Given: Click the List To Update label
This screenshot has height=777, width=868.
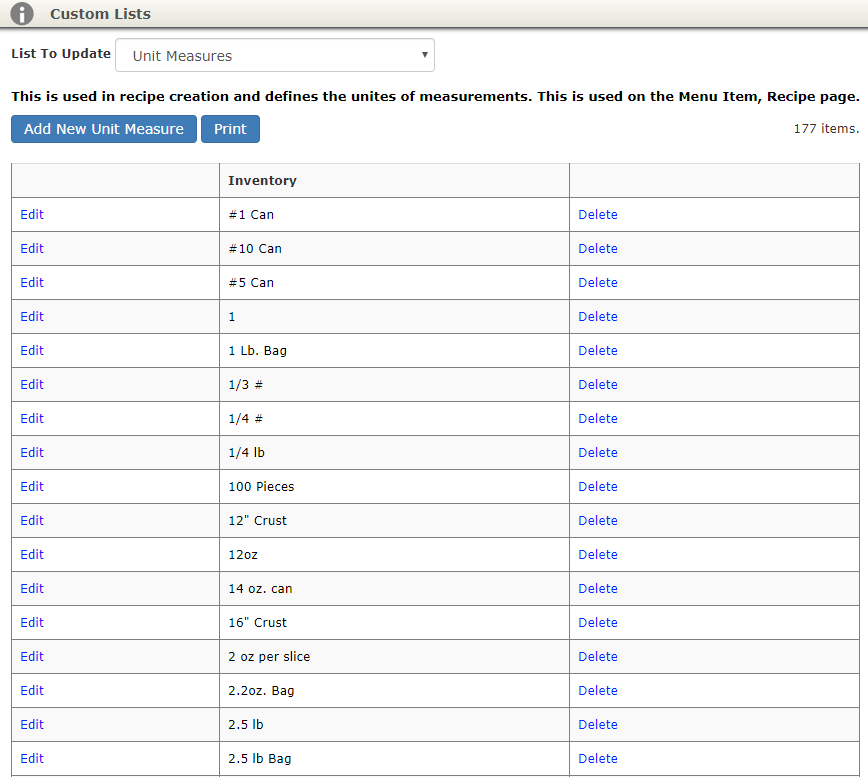Looking at the screenshot, I should pos(61,54).
